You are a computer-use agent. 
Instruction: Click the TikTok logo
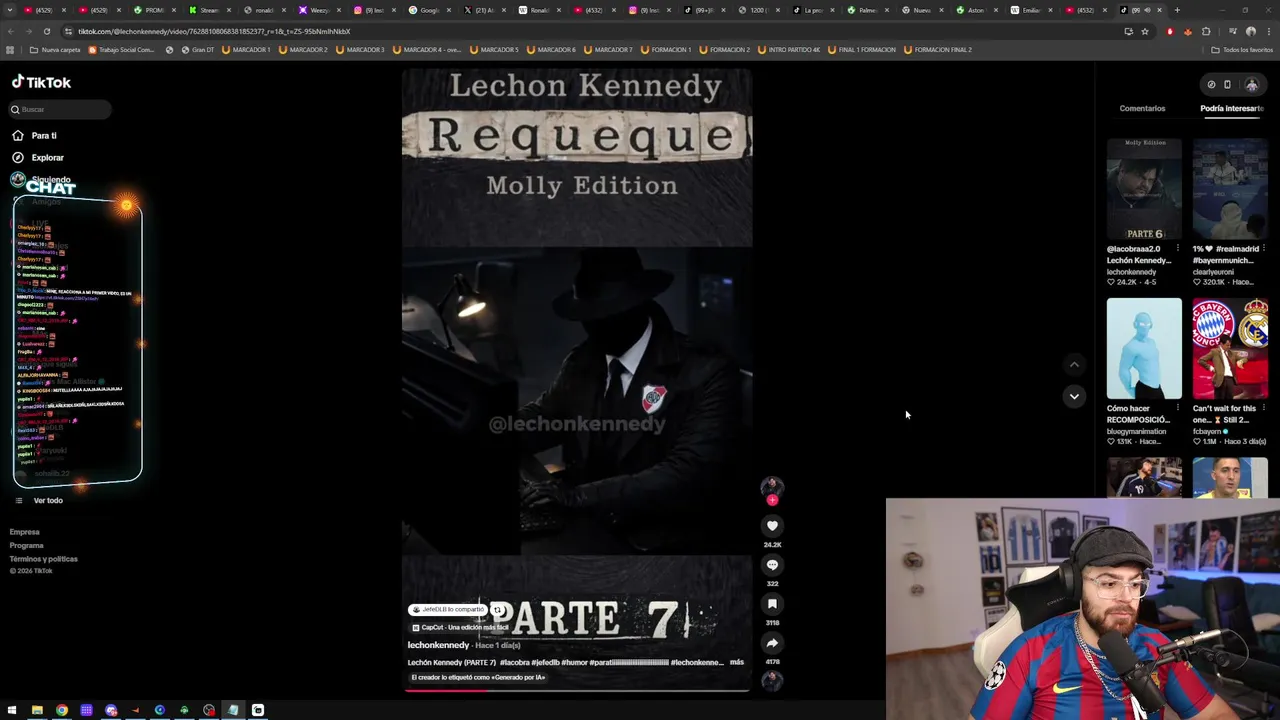click(41, 82)
